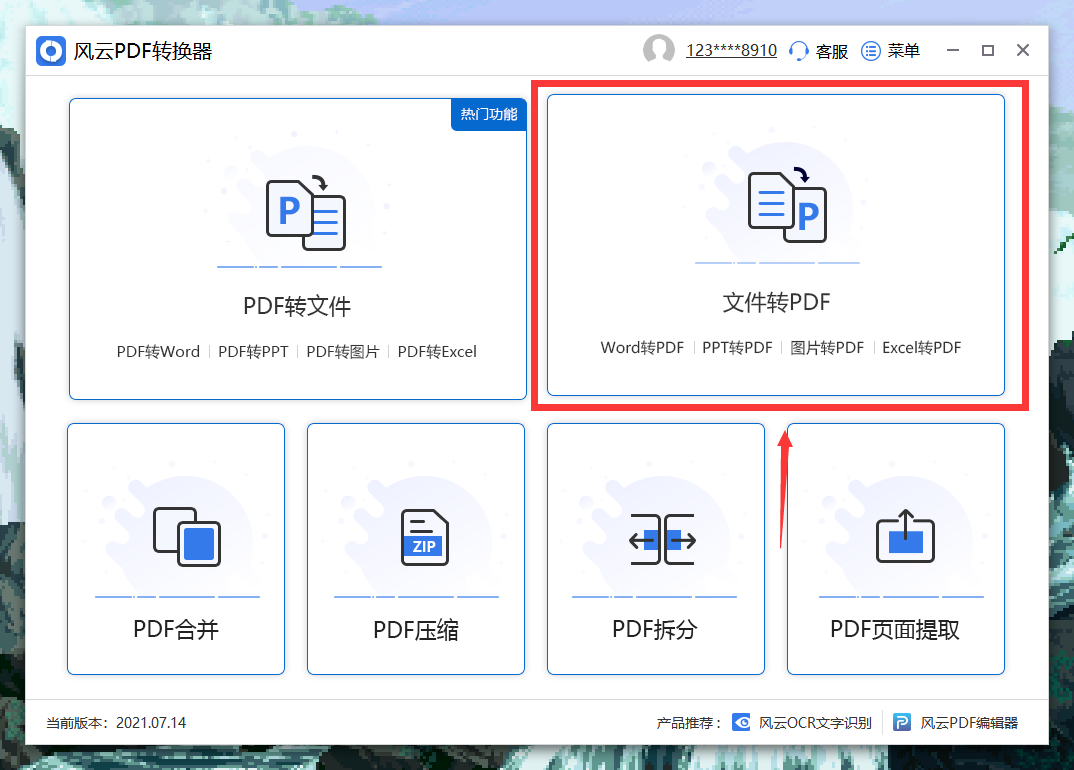Image resolution: width=1074 pixels, height=770 pixels.
Task: Minimize the 风云PDF转换器 window
Action: click(x=953, y=51)
